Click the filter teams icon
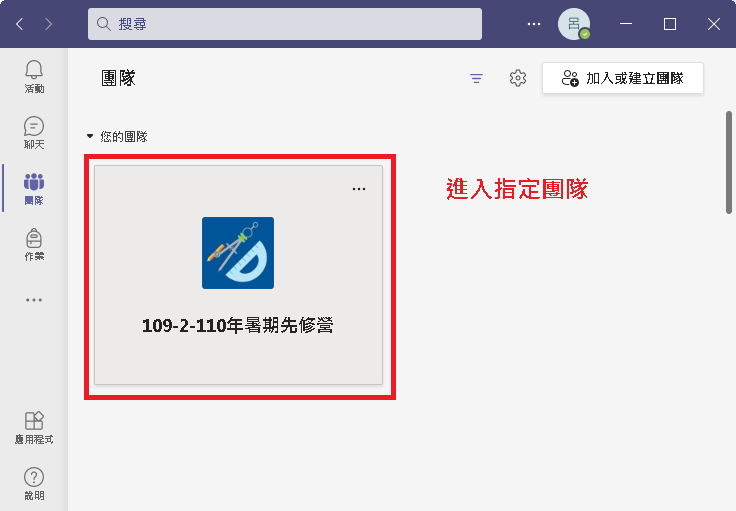Screen dimensions: 736x511 (476, 78)
